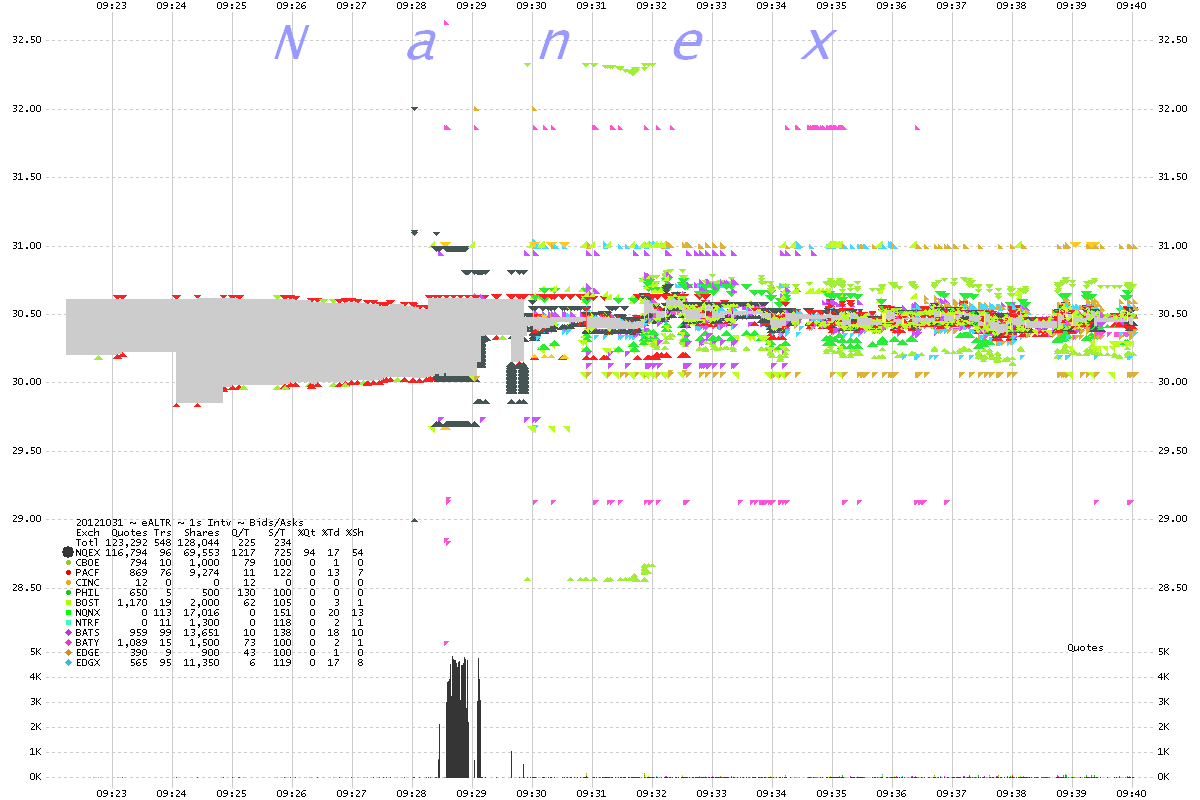Click the NQEX dark circle legend marker
Image resolution: width=1200 pixels, height=800 pixels.
[68, 553]
